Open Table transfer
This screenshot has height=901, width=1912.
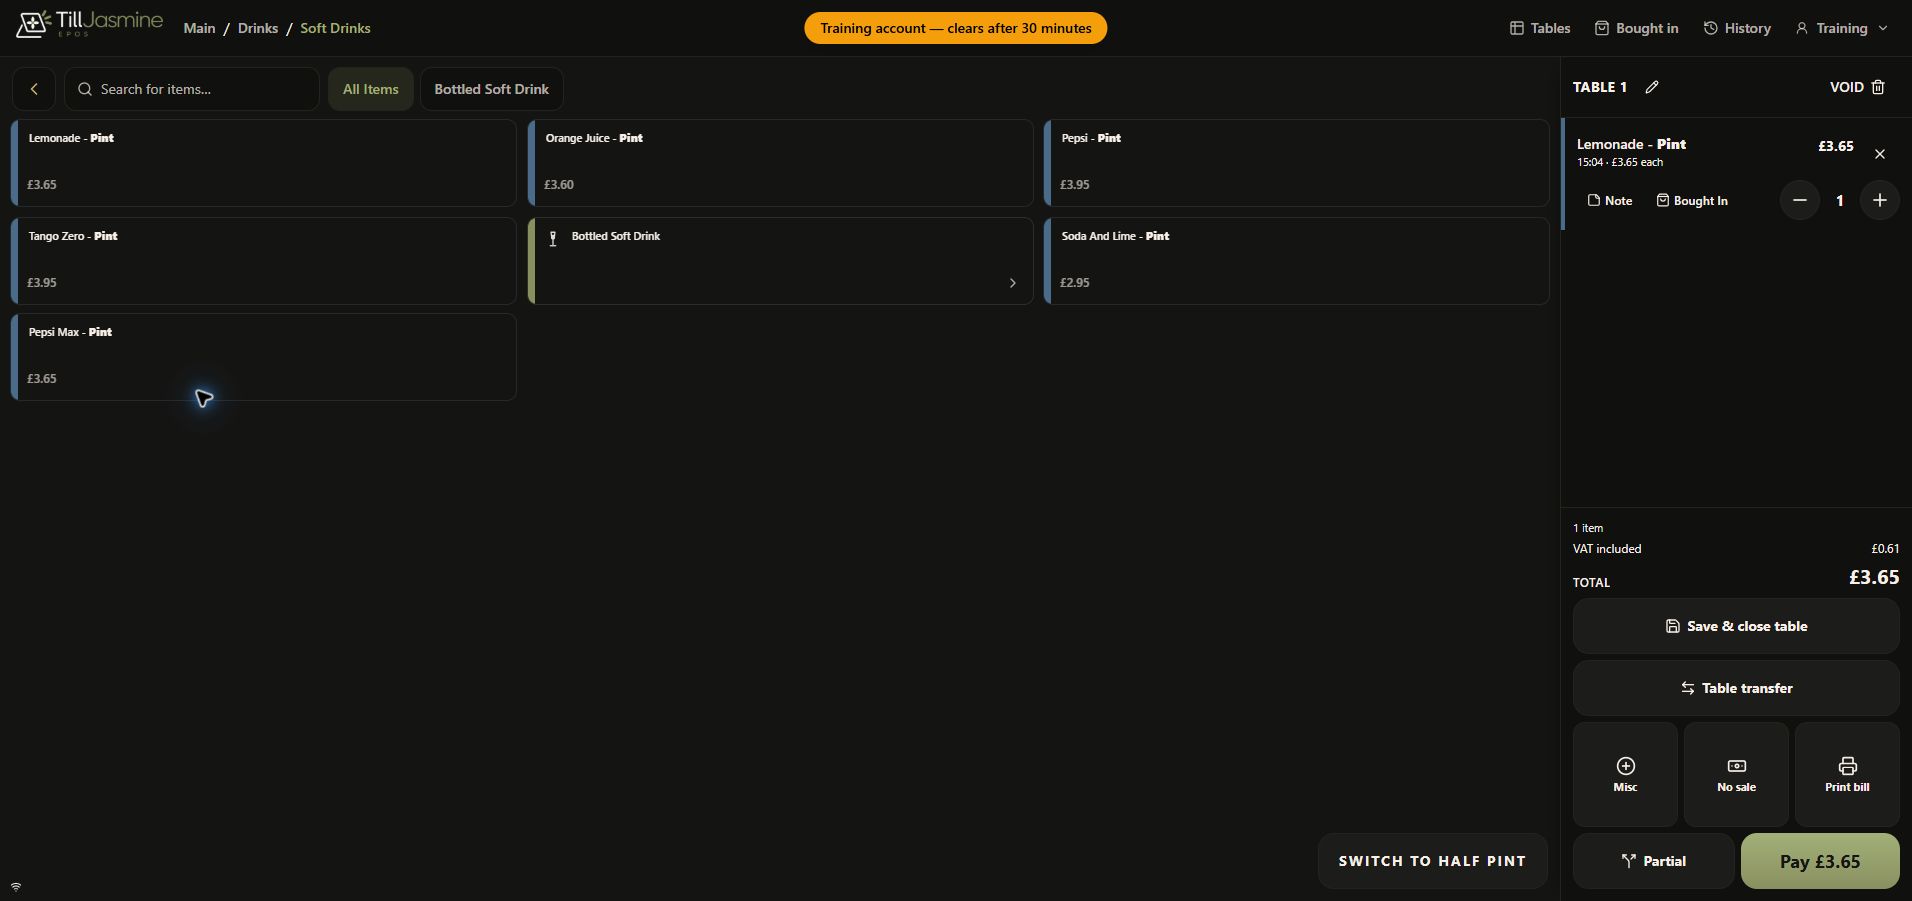tap(1736, 688)
